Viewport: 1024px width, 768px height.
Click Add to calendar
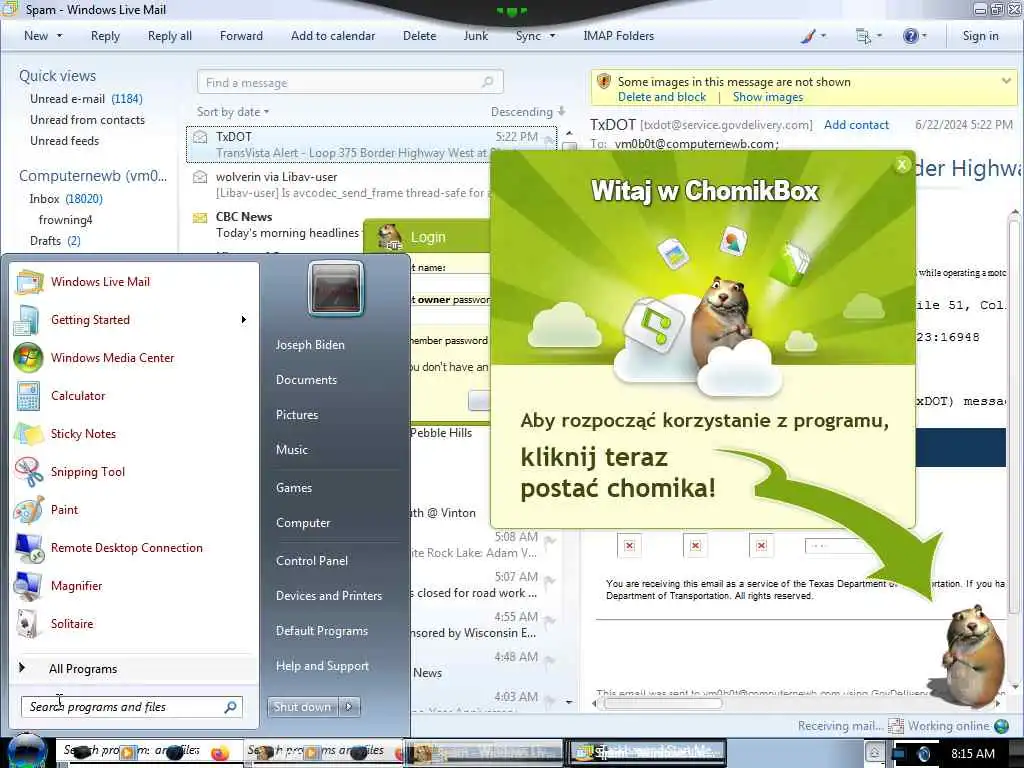coord(333,36)
